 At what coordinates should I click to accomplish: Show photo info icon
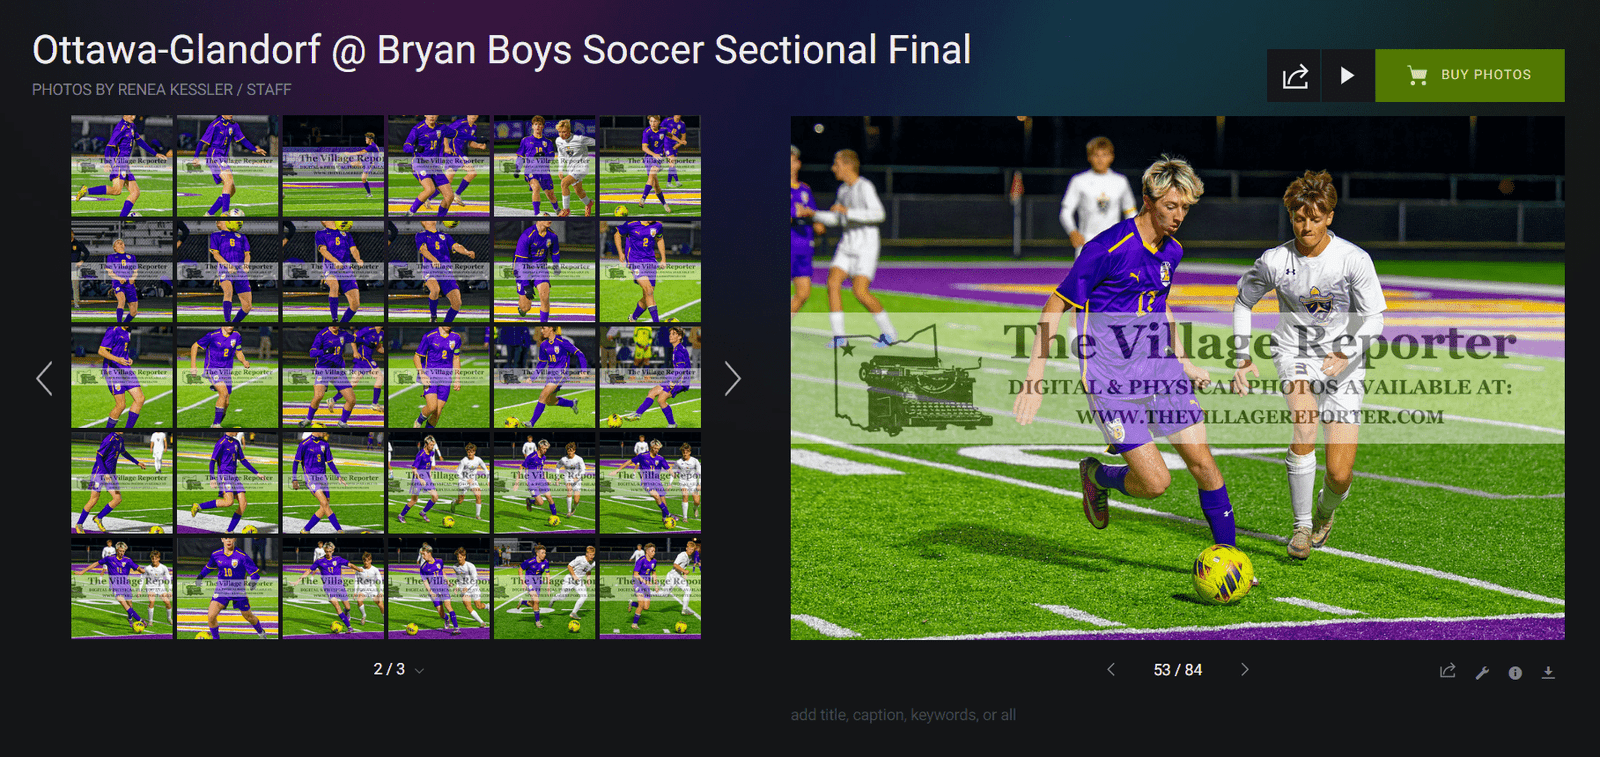pos(1515,673)
